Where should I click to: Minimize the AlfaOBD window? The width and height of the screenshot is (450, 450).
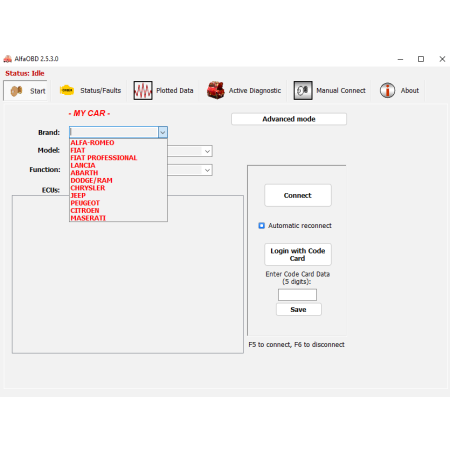(400, 59)
